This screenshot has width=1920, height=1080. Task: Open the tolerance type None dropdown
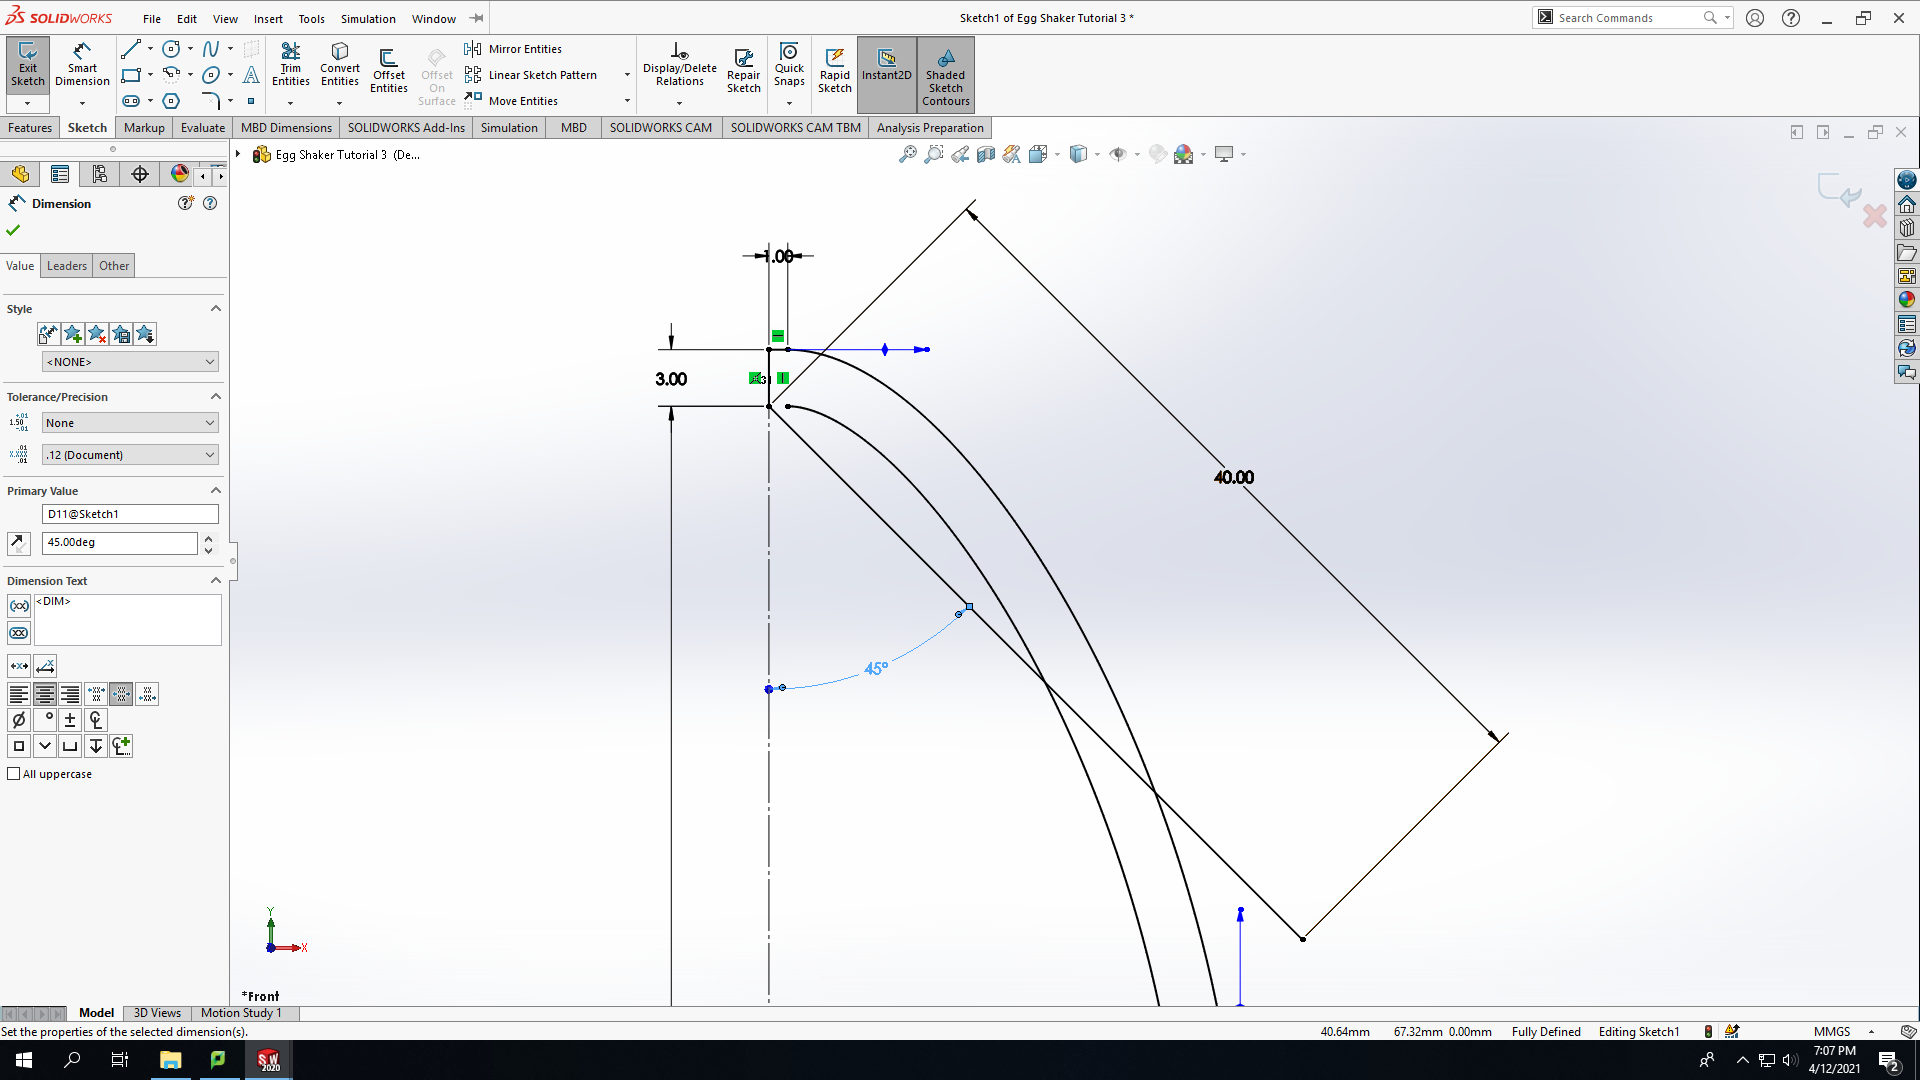tap(130, 423)
